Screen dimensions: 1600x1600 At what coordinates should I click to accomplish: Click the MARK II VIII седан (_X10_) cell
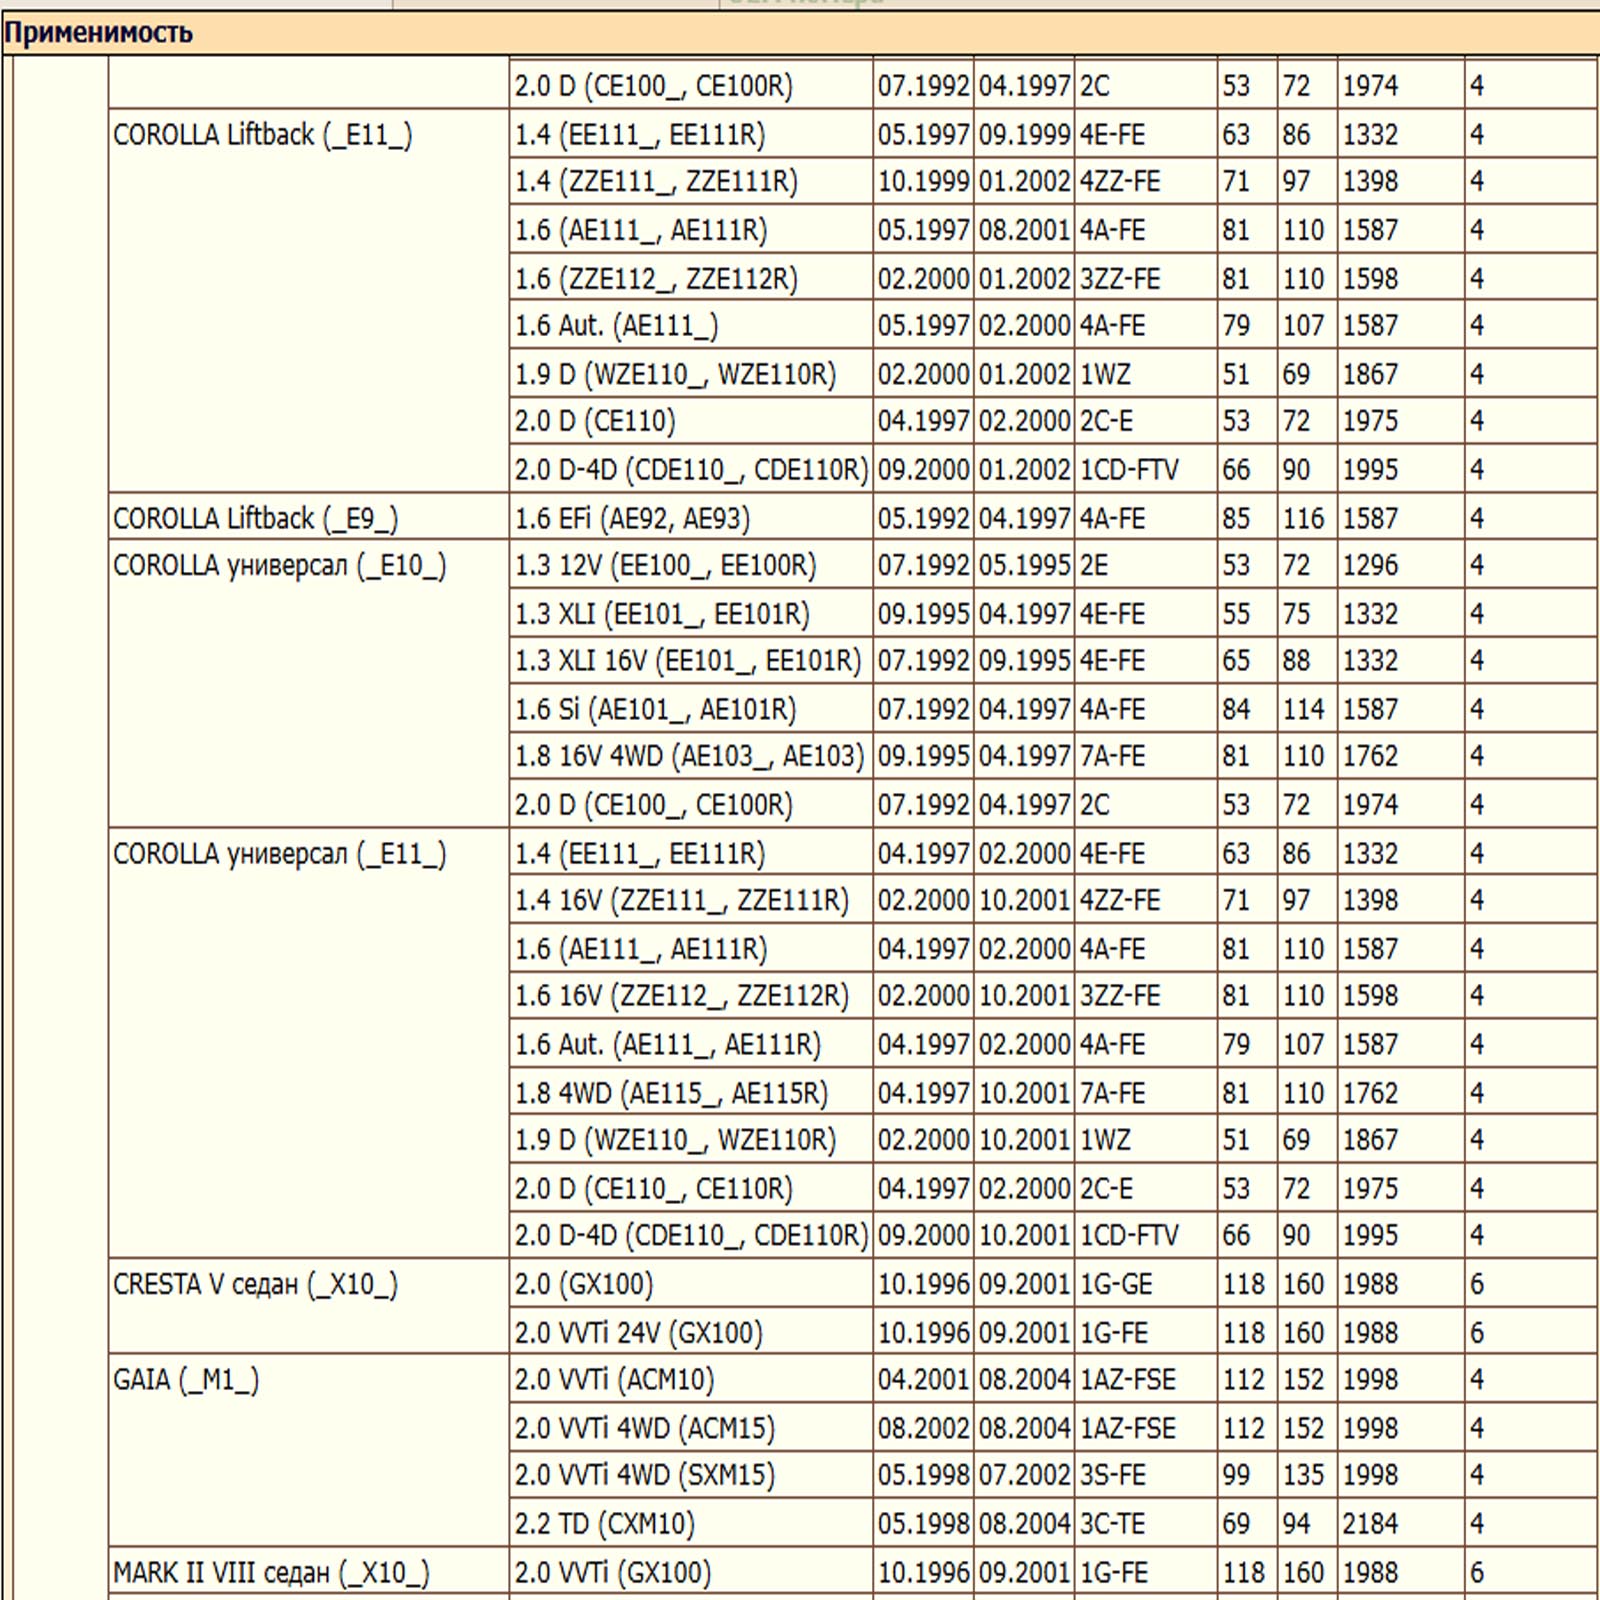click(x=271, y=1573)
